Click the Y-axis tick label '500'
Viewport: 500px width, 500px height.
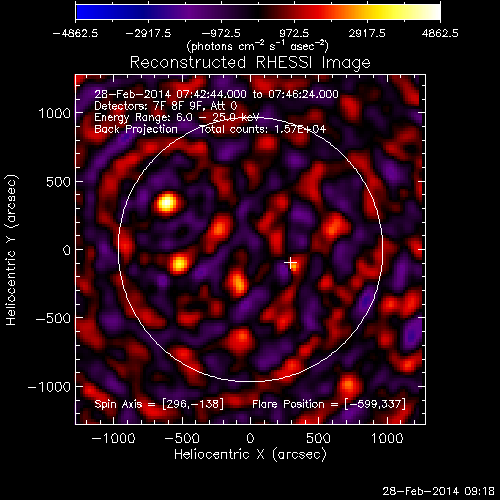click(58, 182)
